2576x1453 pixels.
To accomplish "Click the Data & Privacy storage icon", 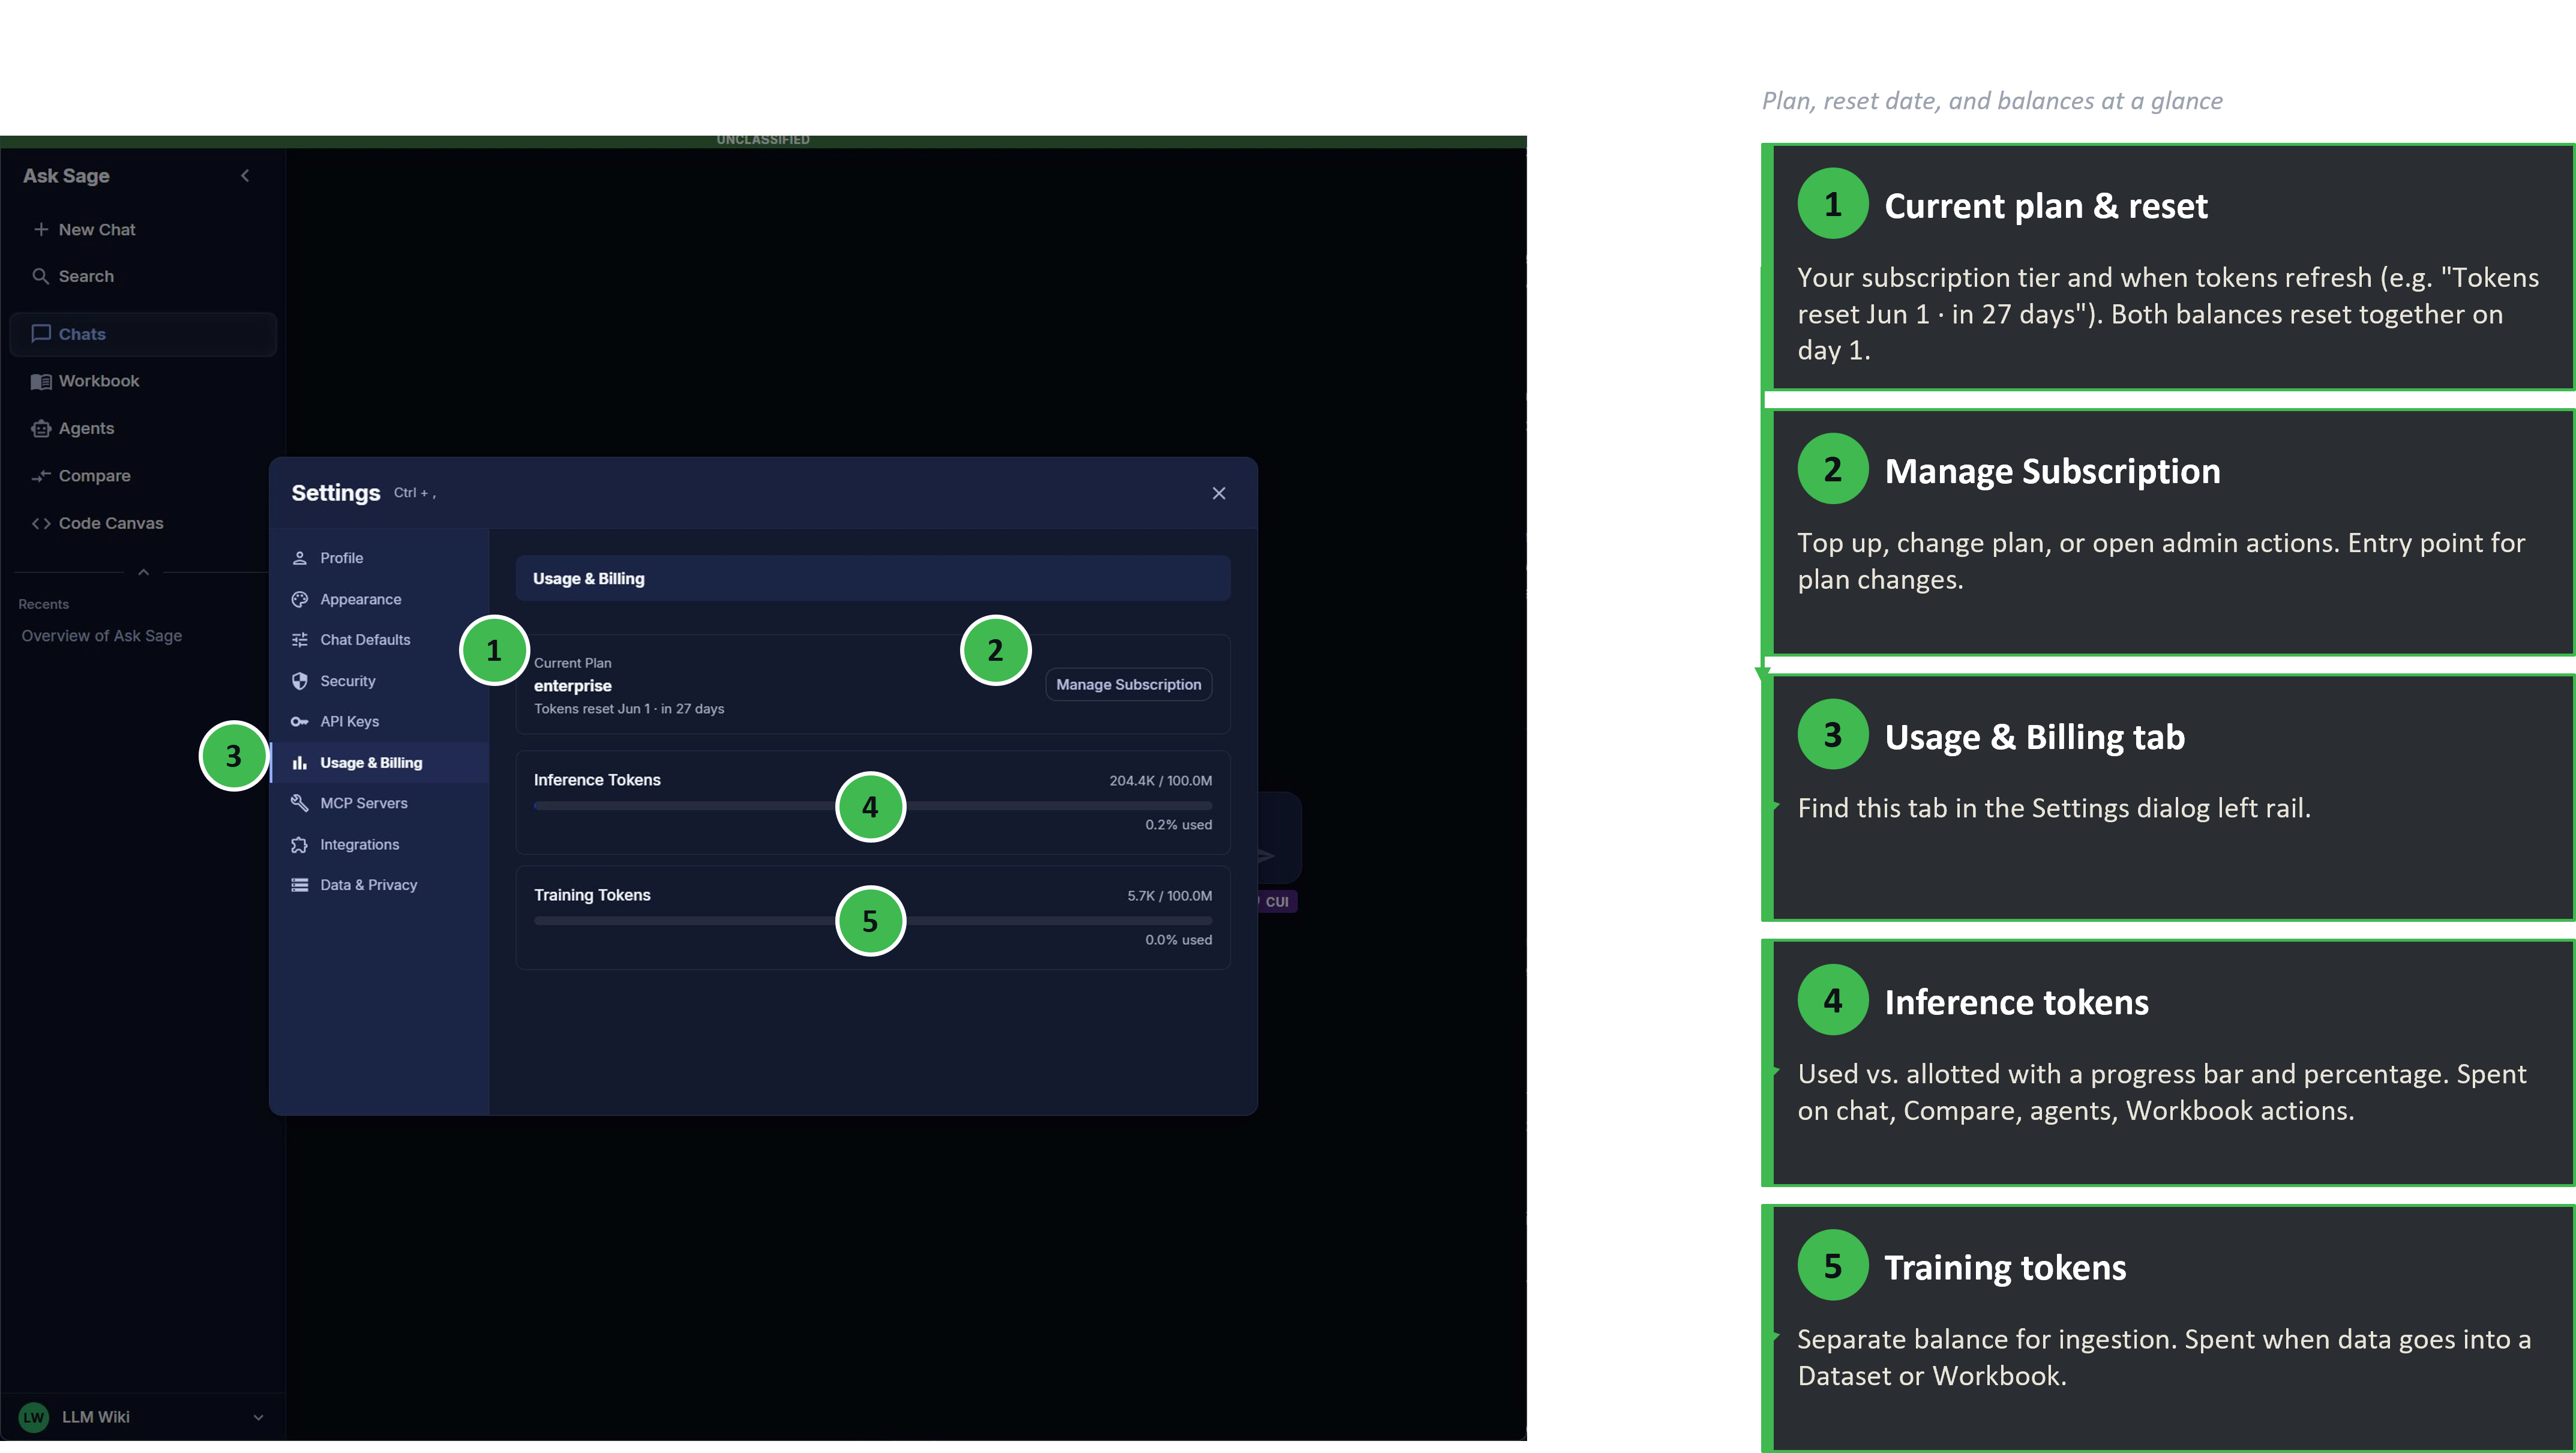I will (299, 885).
